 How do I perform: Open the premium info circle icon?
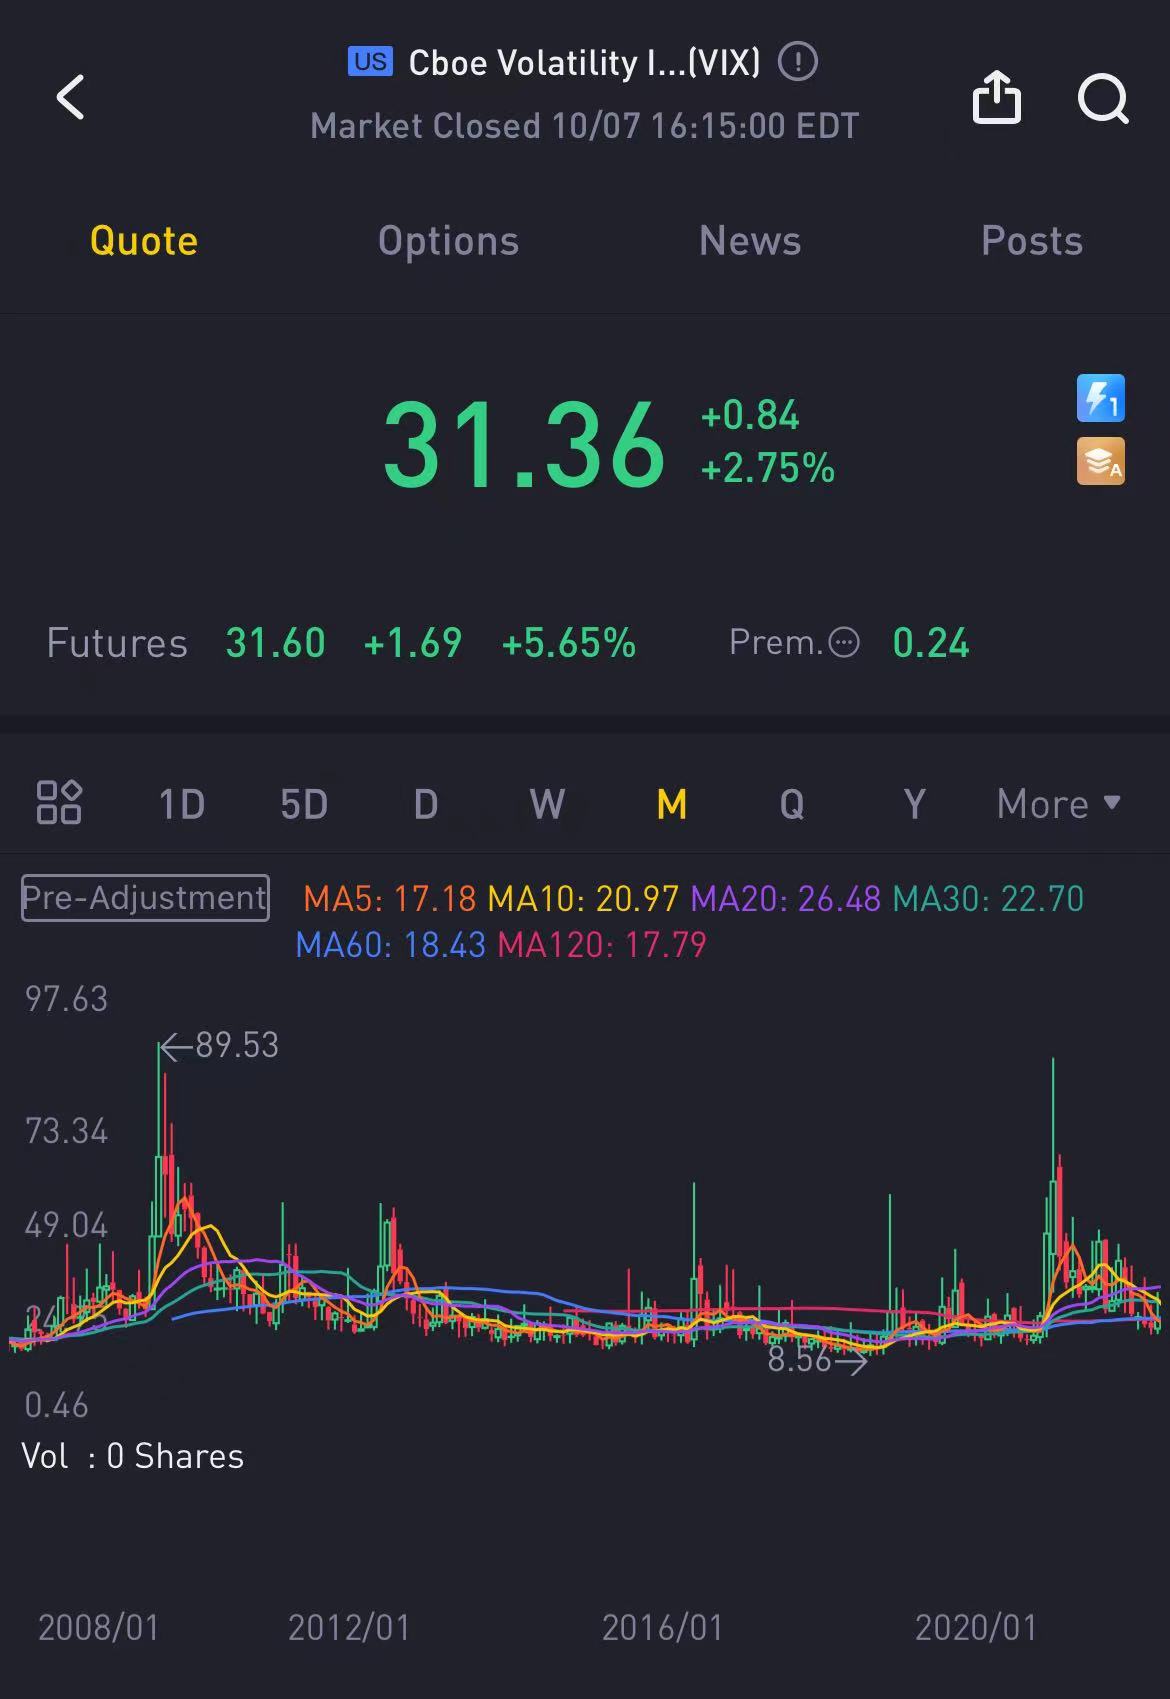[844, 642]
